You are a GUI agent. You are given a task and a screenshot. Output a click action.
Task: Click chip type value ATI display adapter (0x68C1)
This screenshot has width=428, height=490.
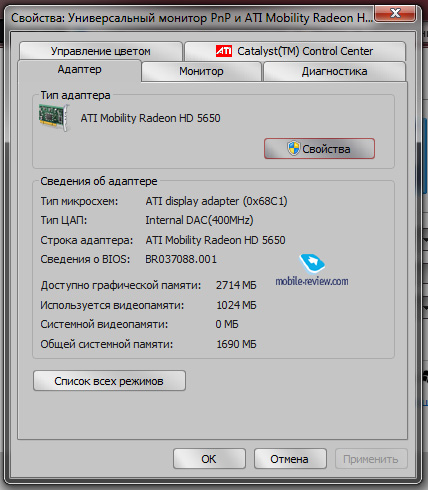216,201
